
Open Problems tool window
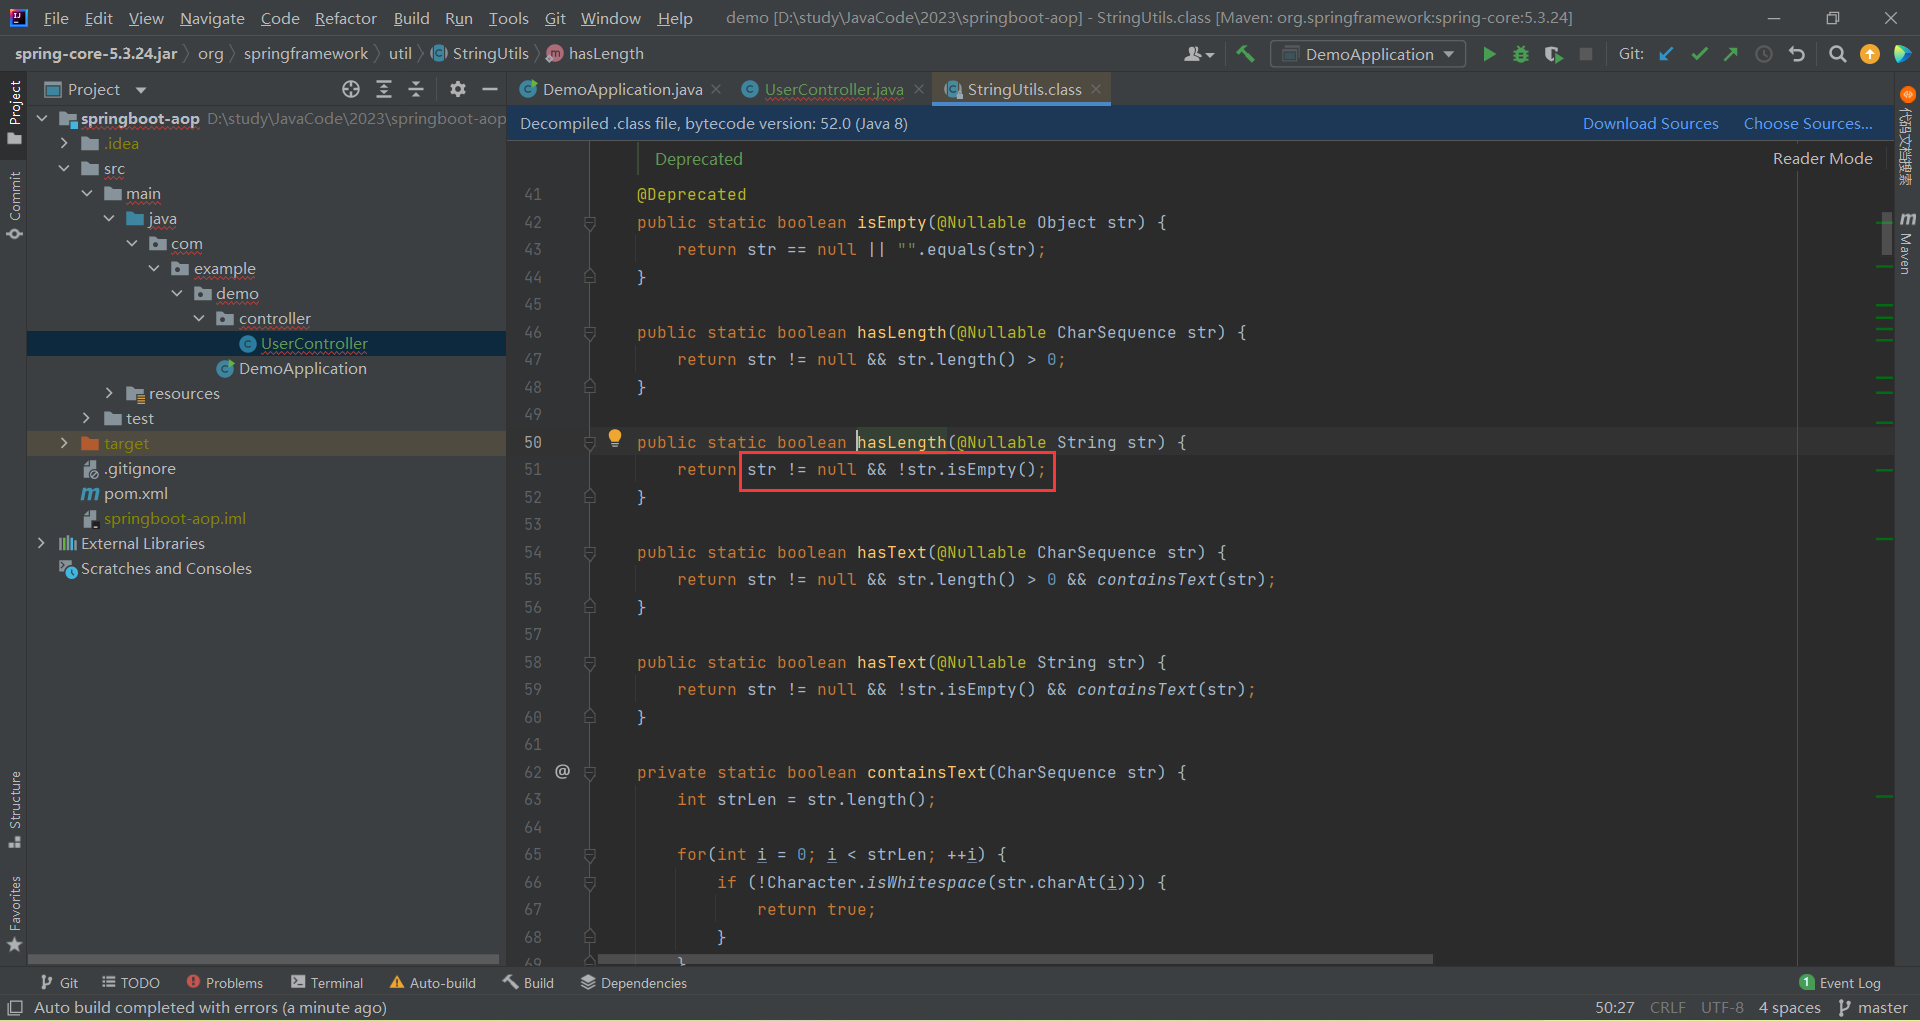point(224,983)
